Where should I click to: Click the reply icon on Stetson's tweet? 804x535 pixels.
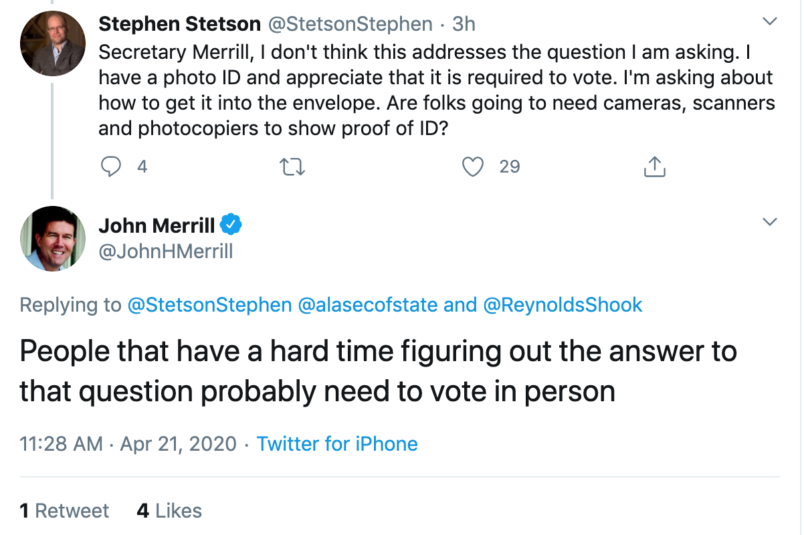click(112, 167)
